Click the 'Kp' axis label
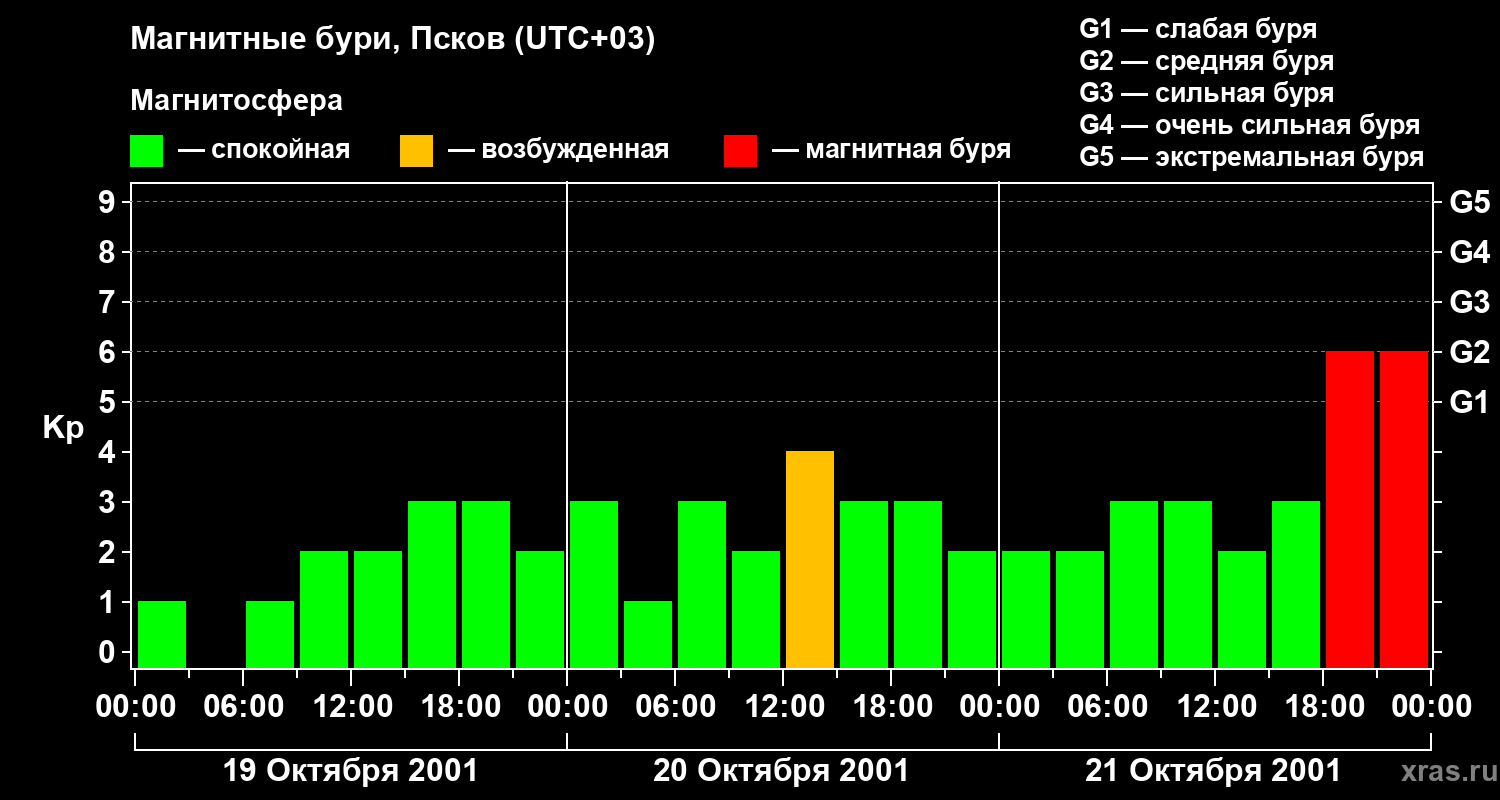Image resolution: width=1500 pixels, height=800 pixels. (x=63, y=428)
